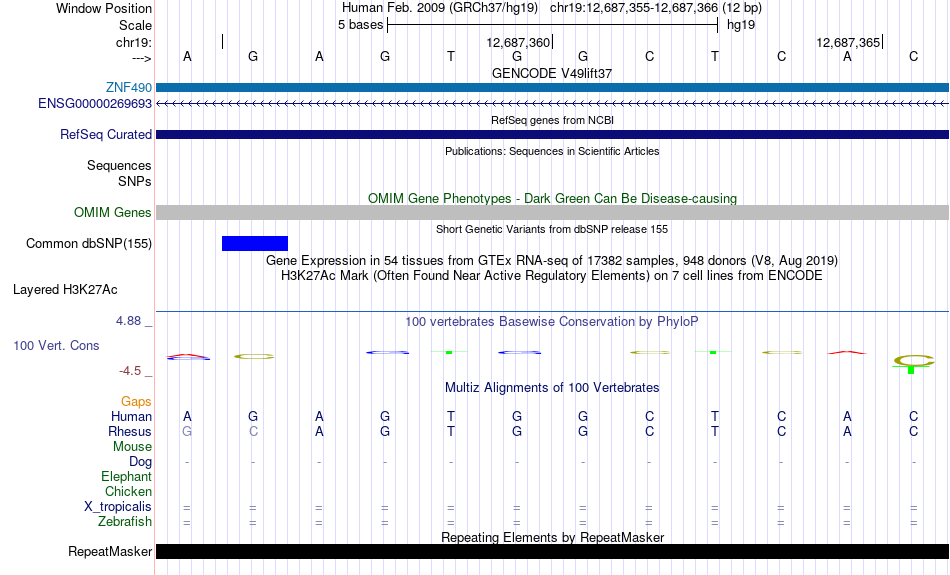Click 'Publications: Sequences in Scientific Articles' title

pos(552,151)
